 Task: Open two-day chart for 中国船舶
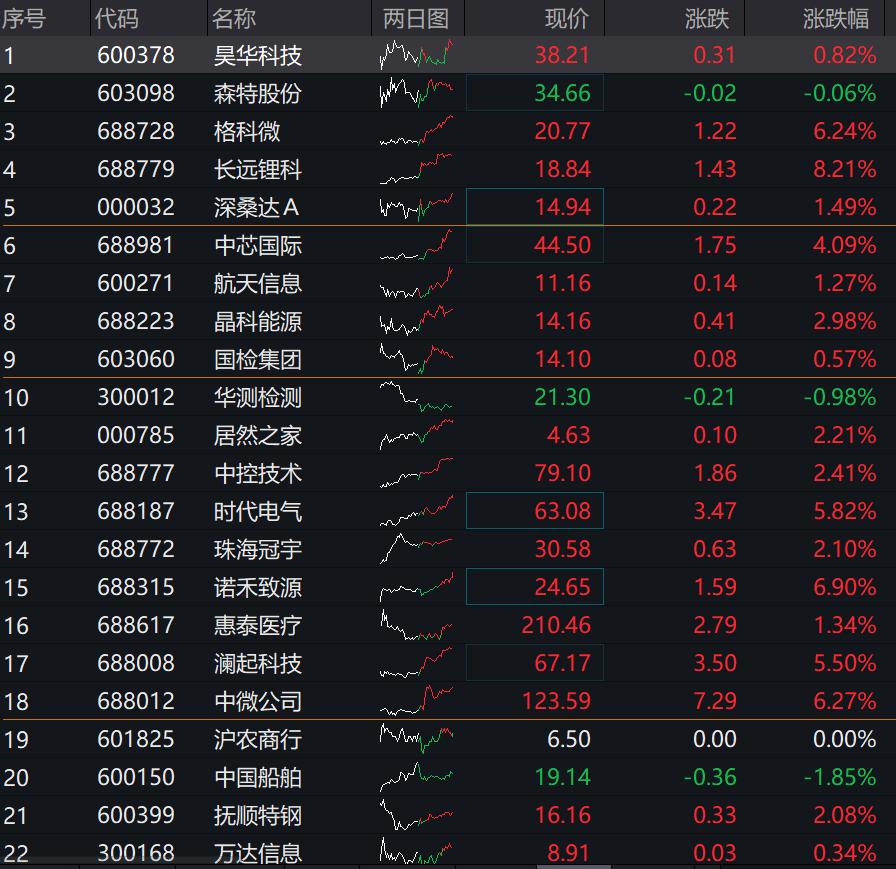(416, 777)
